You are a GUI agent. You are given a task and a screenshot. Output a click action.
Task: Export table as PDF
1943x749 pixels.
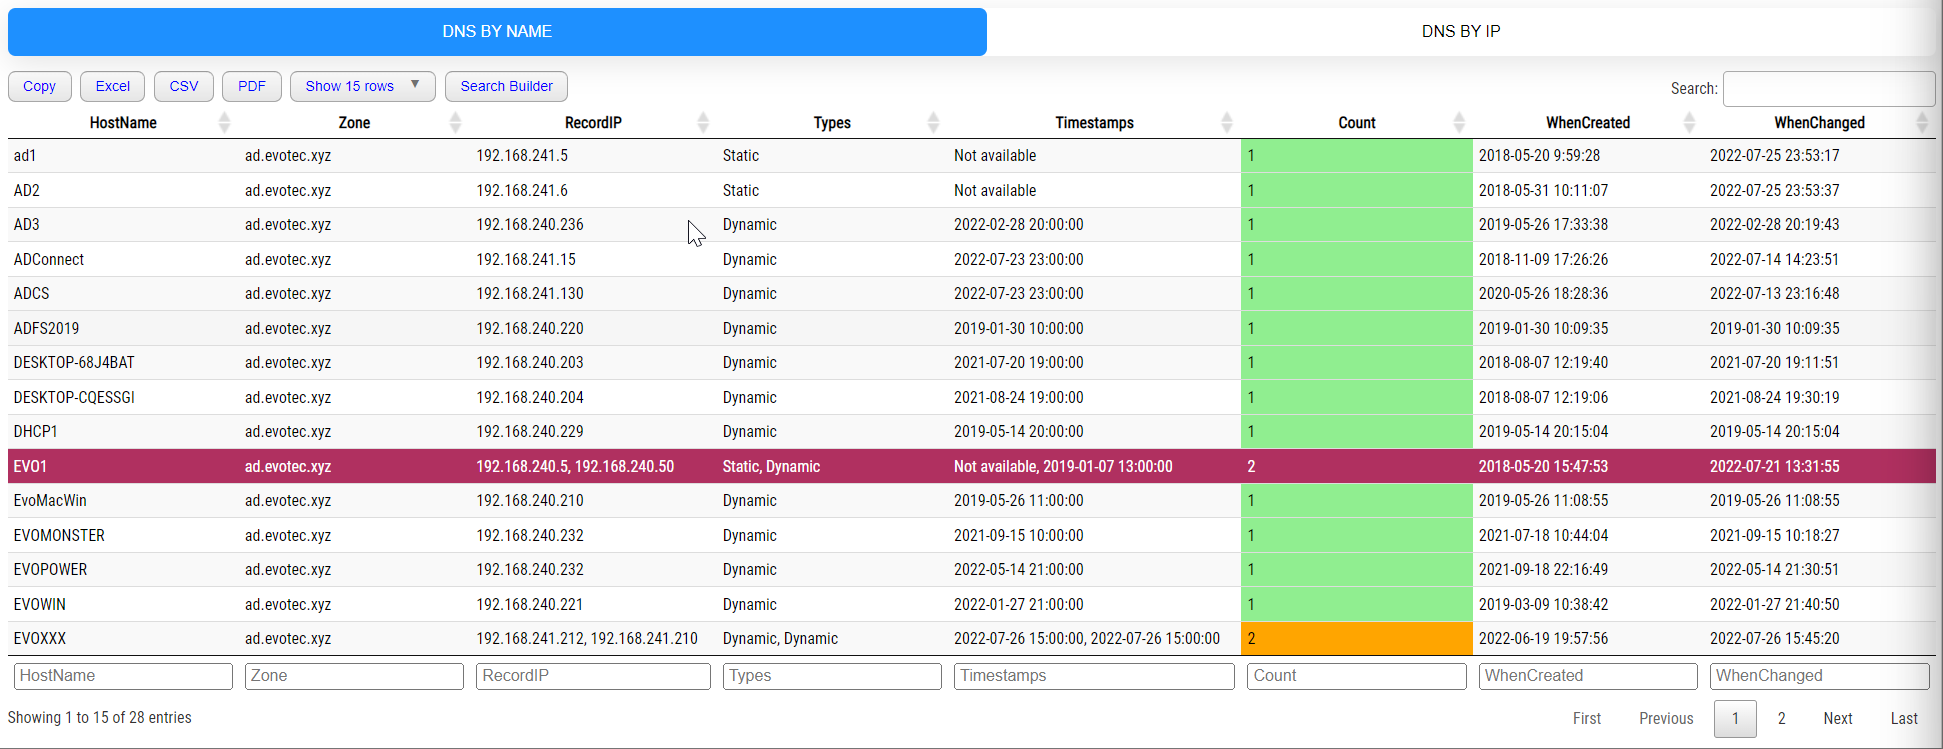pyautogui.click(x=252, y=86)
